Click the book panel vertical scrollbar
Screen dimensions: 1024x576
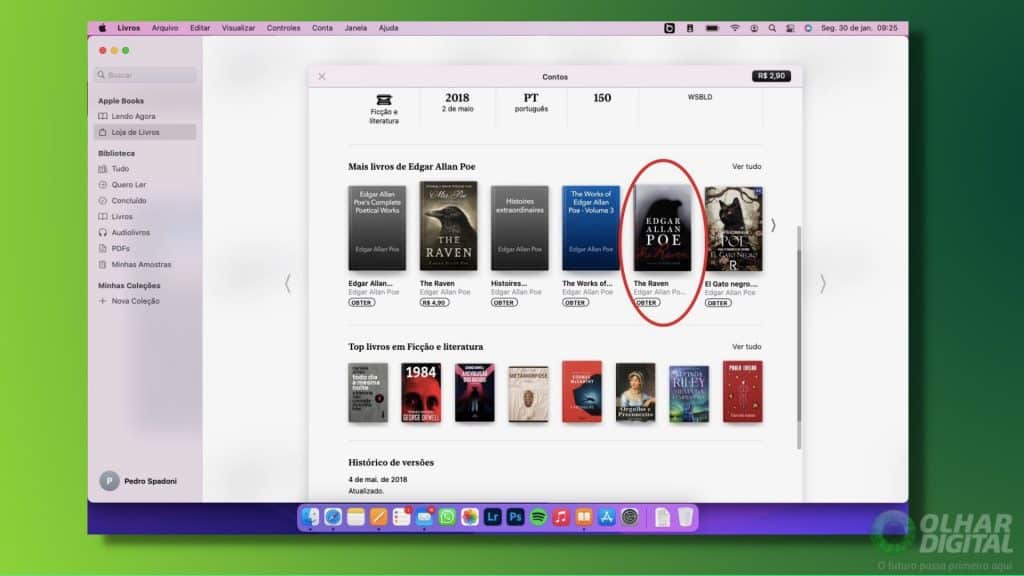click(x=799, y=338)
